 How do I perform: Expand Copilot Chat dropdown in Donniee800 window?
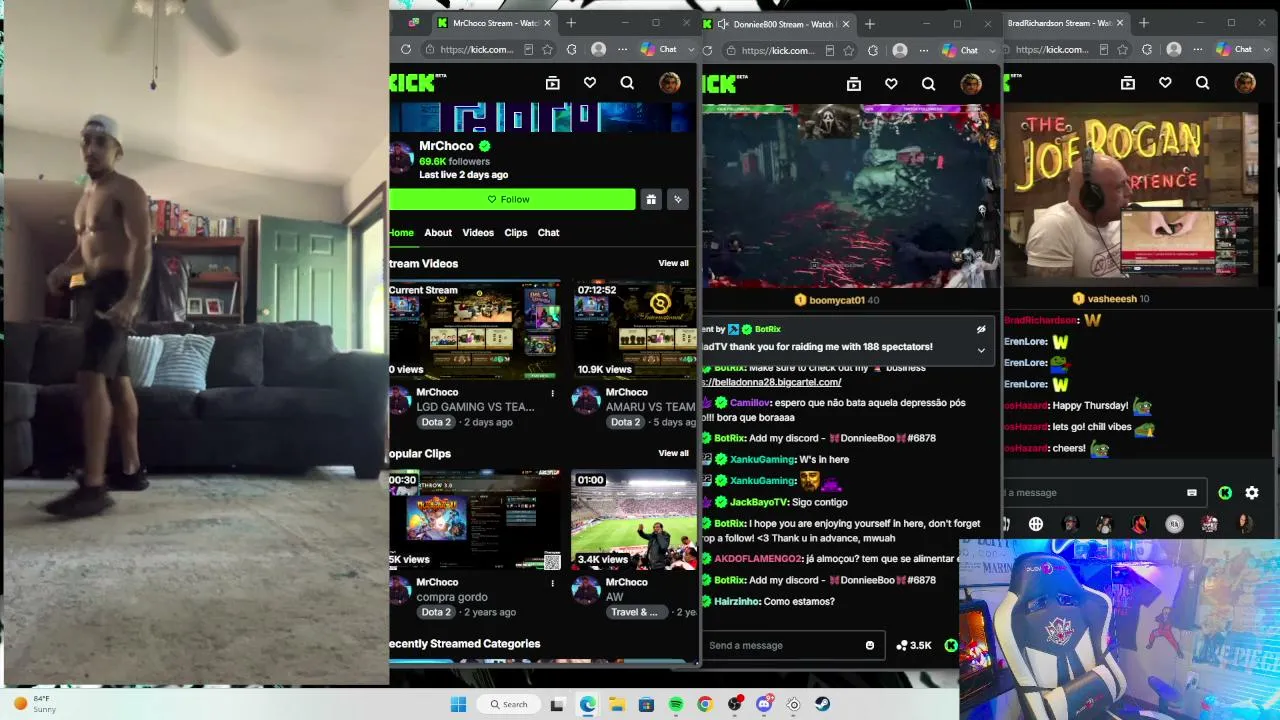tap(992, 50)
